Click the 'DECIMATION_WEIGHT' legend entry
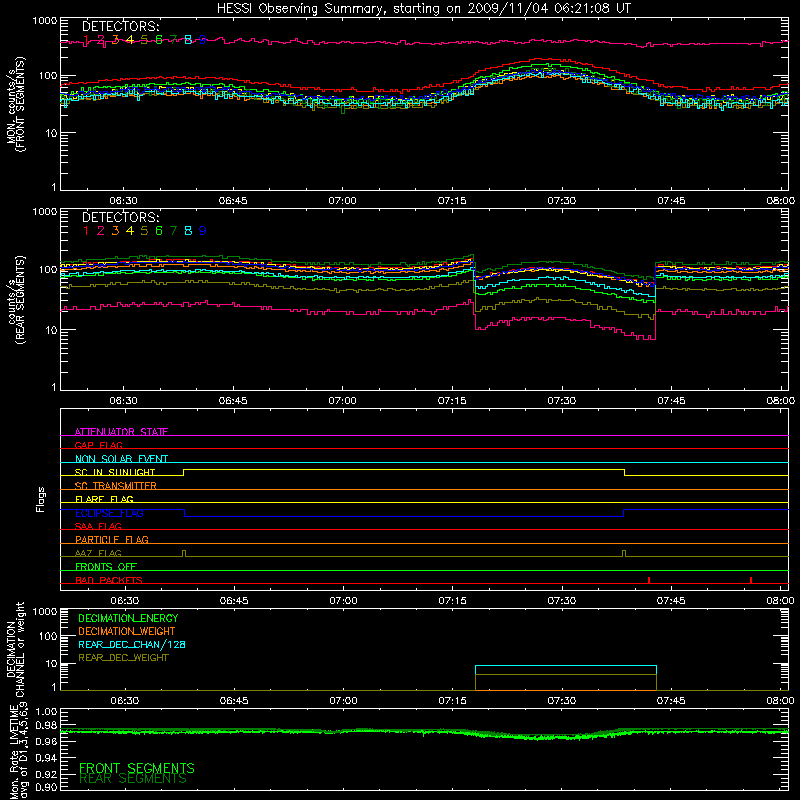Viewport: 800px width, 800px height. coord(127,631)
